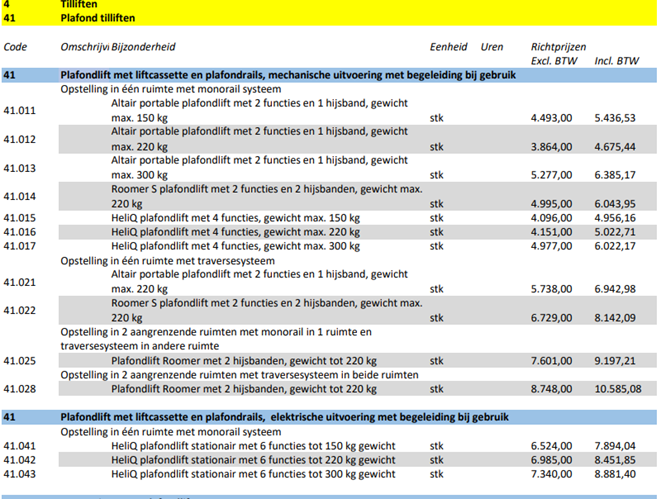Viewport: 661px width, 499px height.
Task: Select price 6.985,00
Action: (551, 460)
